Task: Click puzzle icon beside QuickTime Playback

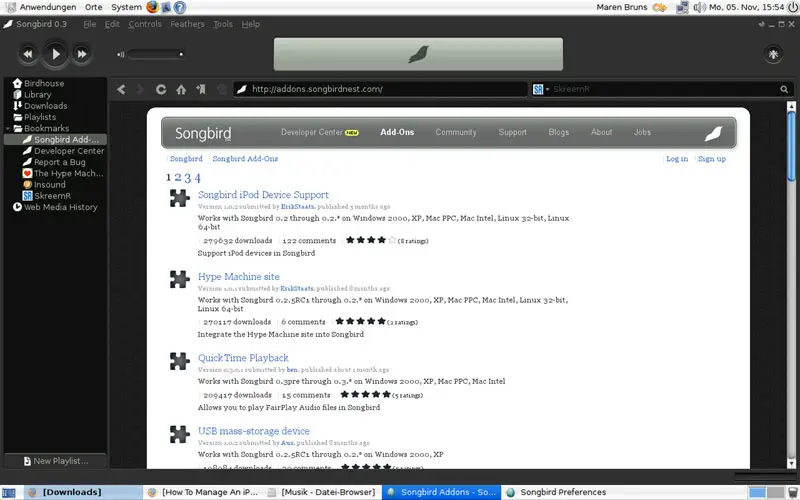Action: click(x=180, y=361)
